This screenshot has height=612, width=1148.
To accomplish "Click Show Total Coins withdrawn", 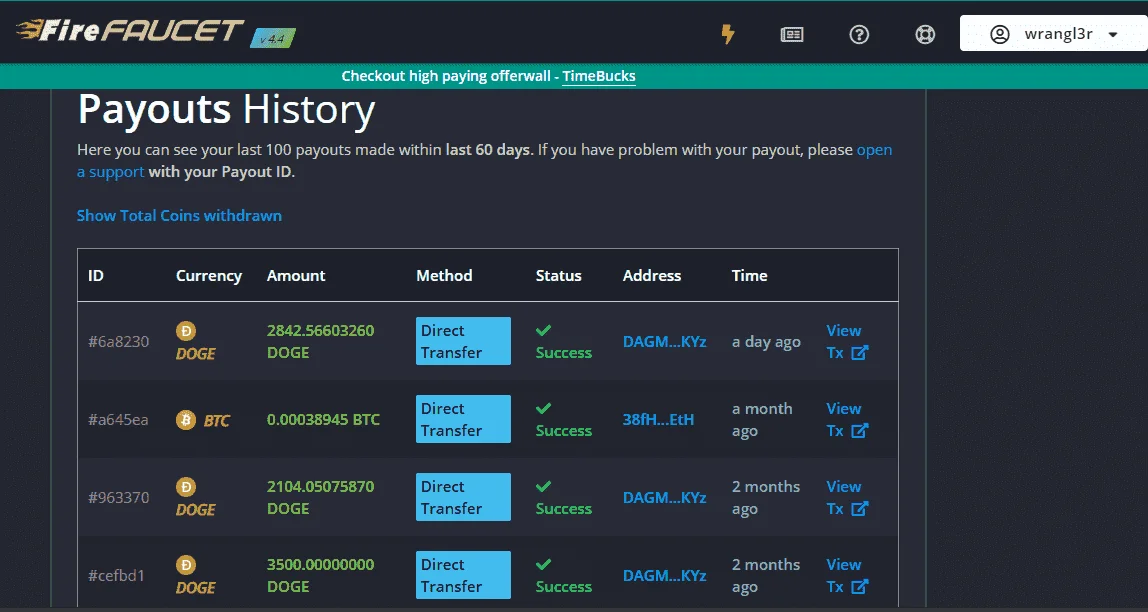I will (x=179, y=215).
